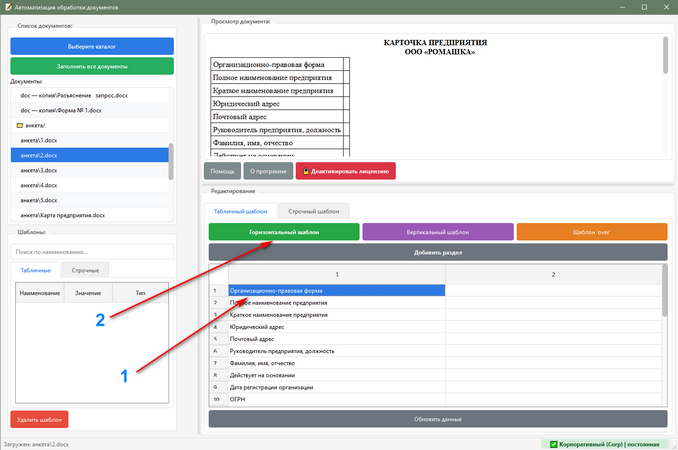Click the 'Выберите каталог' button
The height and width of the screenshot is (450, 678).
(92, 46)
